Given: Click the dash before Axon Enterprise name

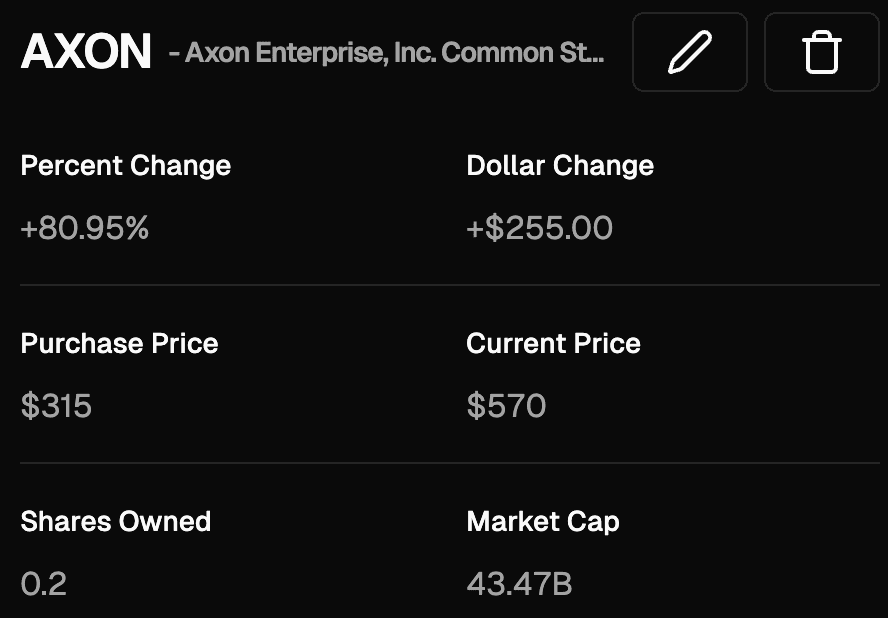Looking at the screenshot, I should coord(174,54).
